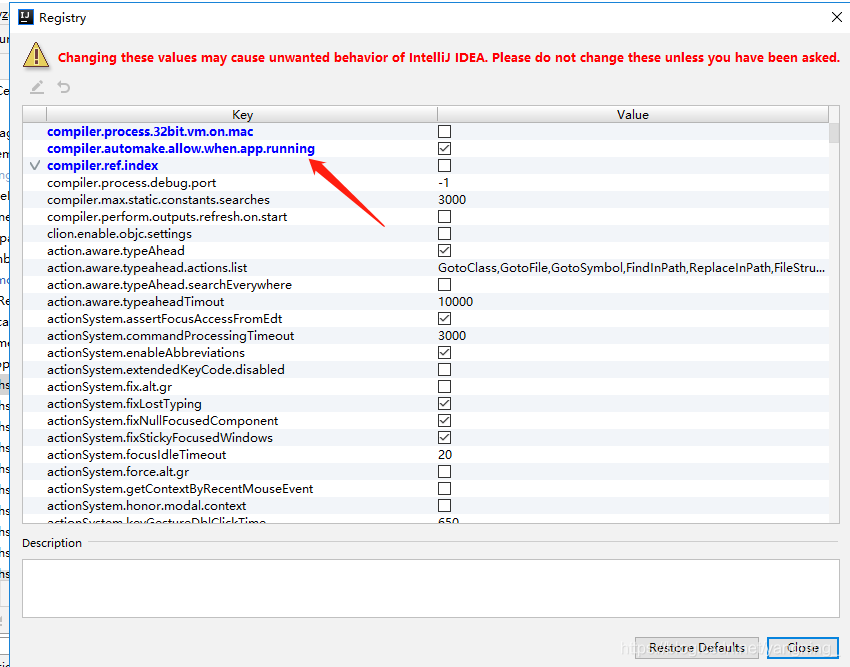Click the Restore Defaults button
This screenshot has width=850, height=667.
(x=697, y=647)
